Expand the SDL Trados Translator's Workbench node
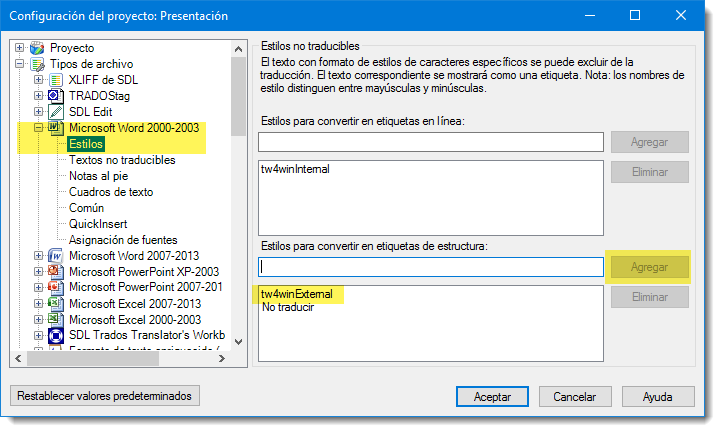The width and height of the screenshot is (720, 432). click(x=39, y=335)
